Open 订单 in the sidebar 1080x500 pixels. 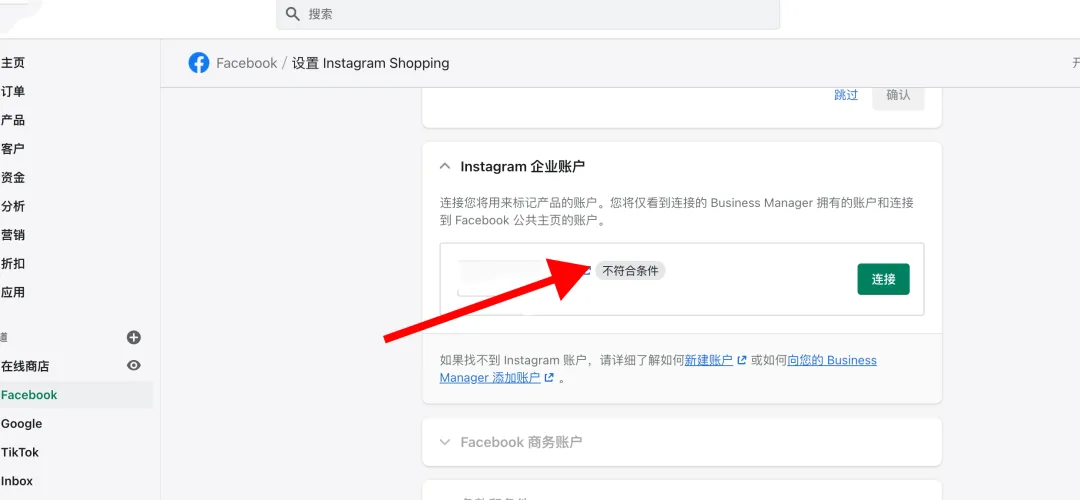click(x=13, y=92)
